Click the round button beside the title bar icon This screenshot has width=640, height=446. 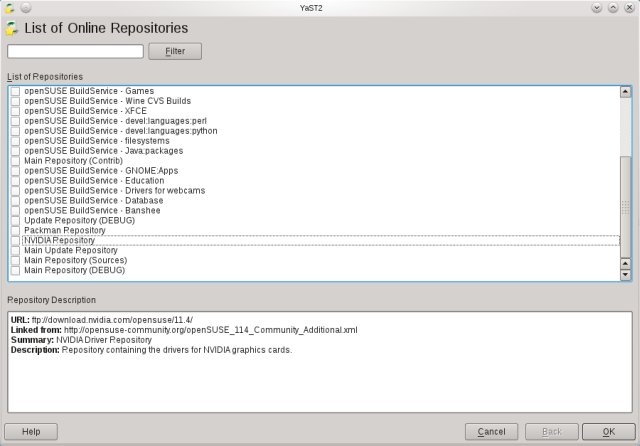click(26, 8)
